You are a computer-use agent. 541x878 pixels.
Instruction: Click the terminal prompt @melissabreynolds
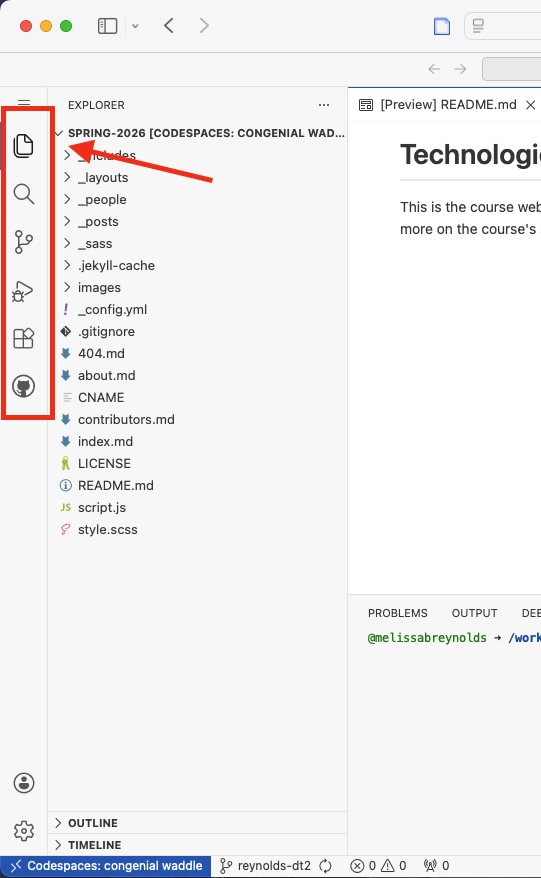[427, 638]
